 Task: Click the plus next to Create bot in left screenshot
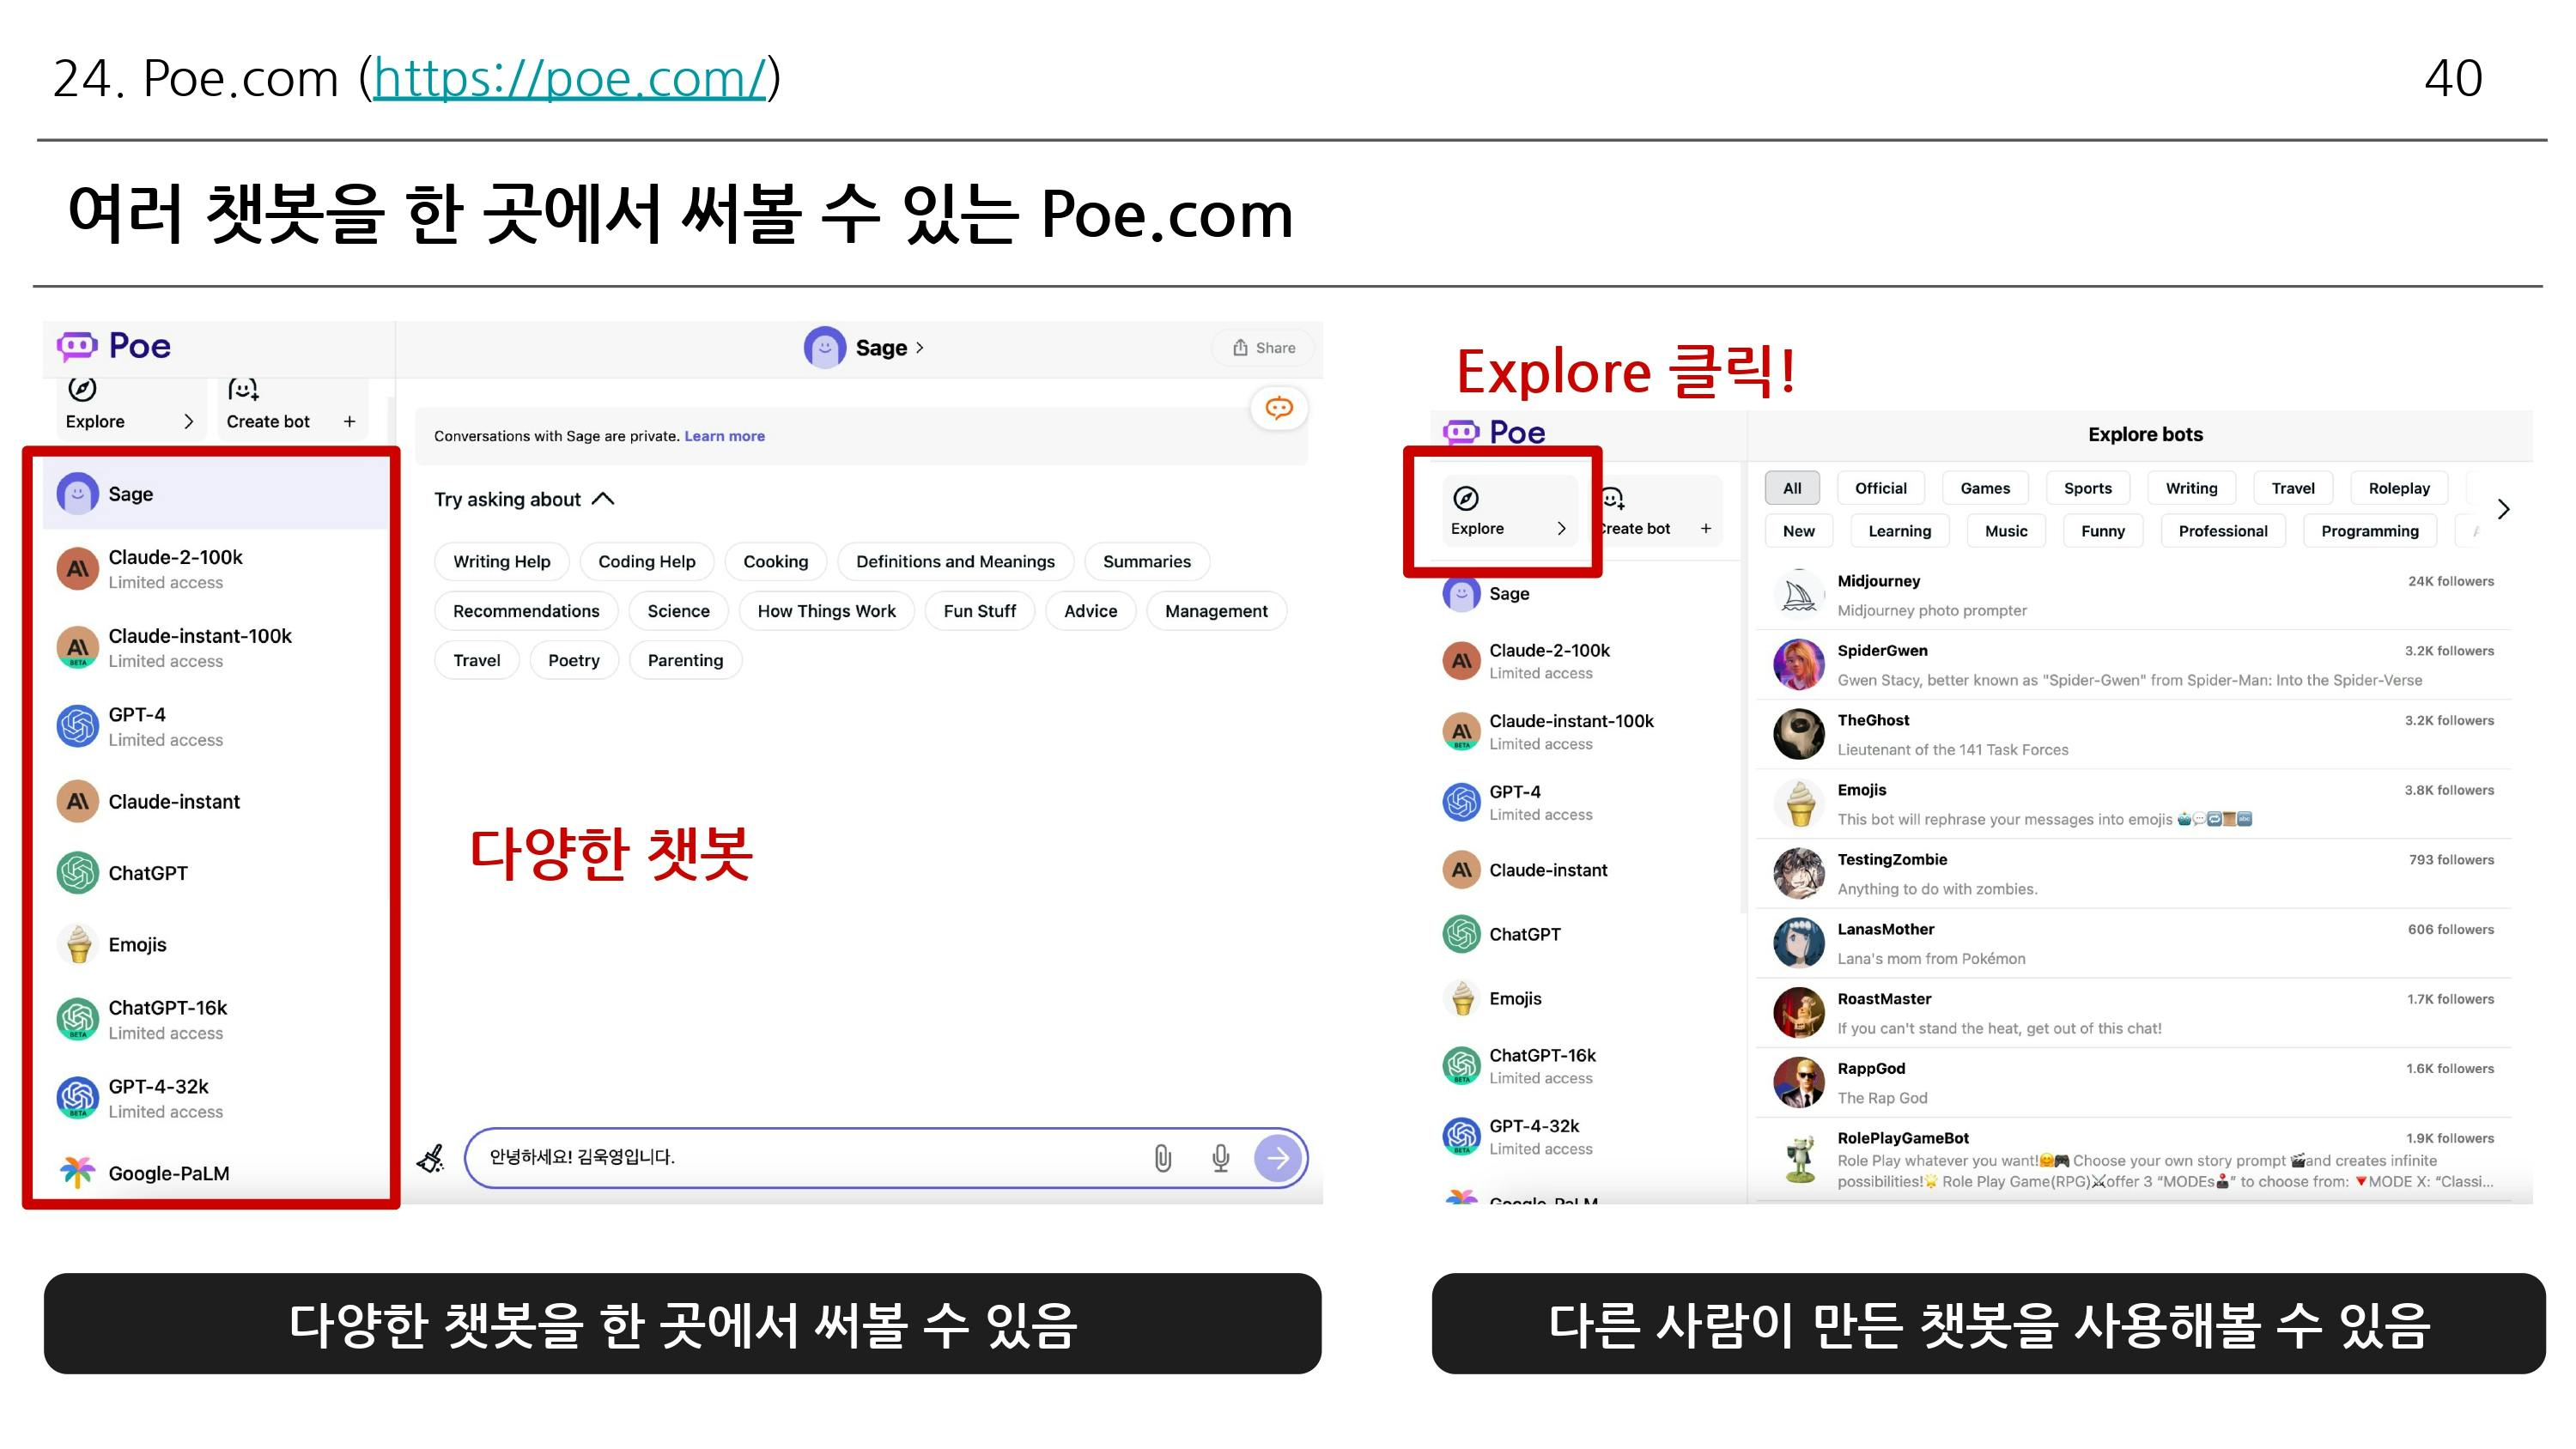[349, 421]
